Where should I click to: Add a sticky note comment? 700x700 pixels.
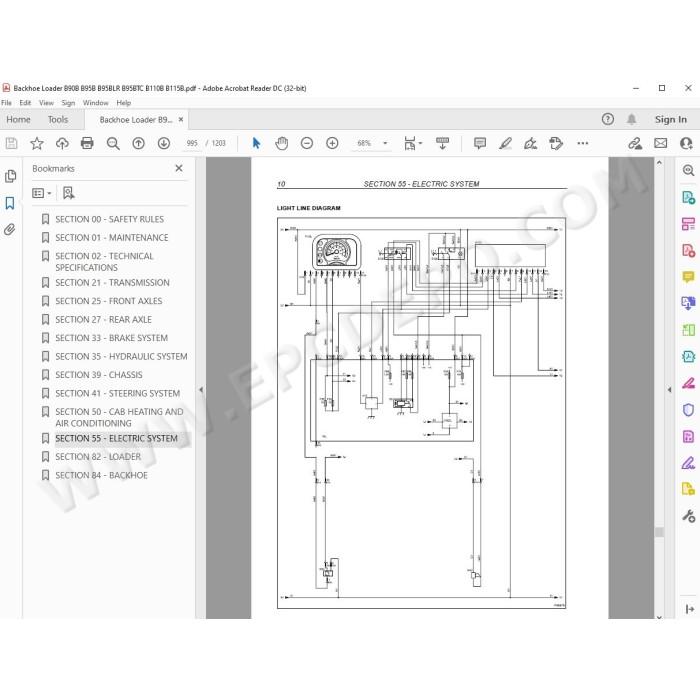(480, 143)
